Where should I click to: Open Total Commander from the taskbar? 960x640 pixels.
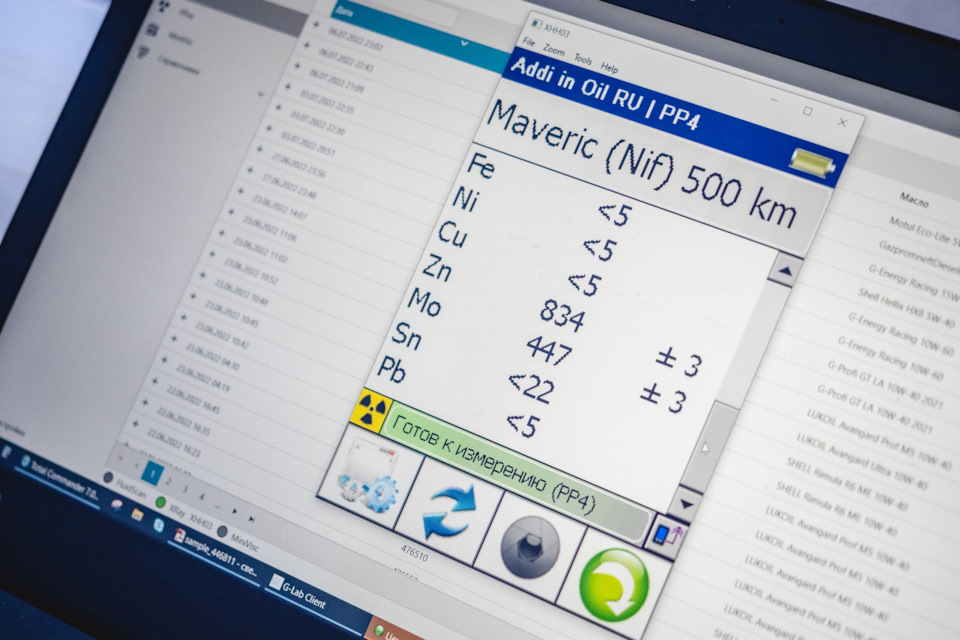[59, 481]
